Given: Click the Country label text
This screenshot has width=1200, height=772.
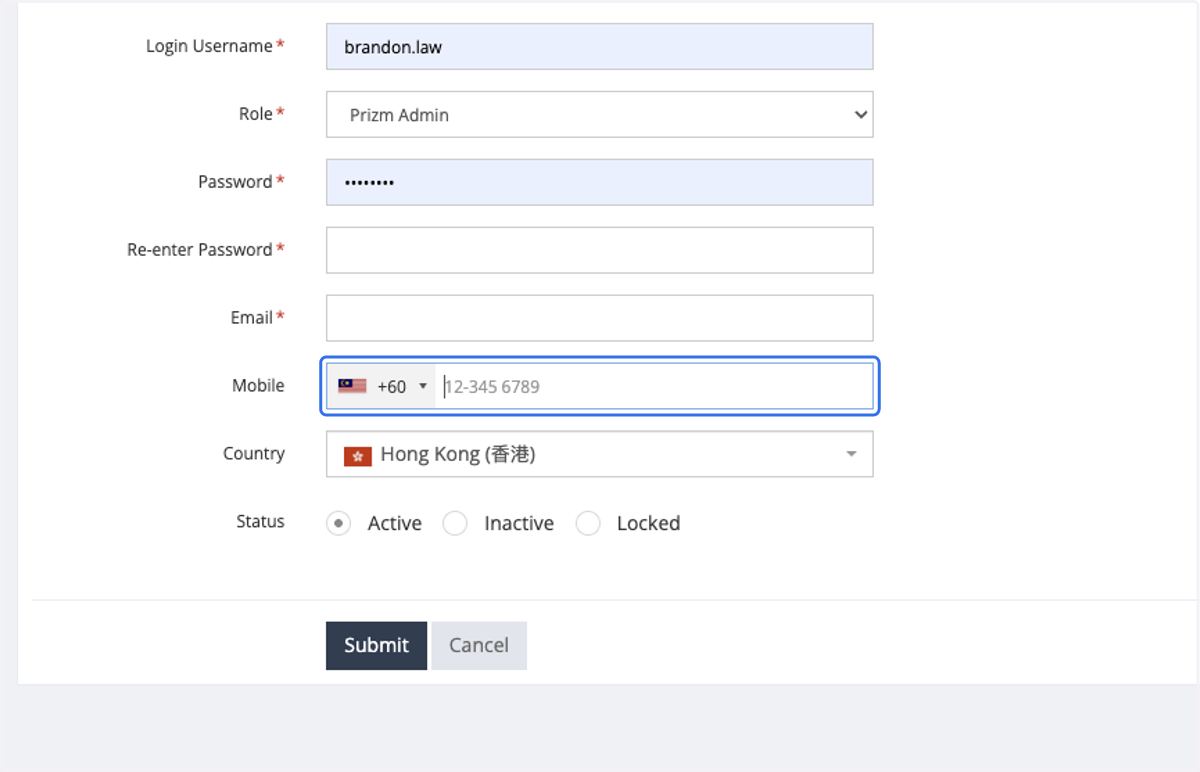Looking at the screenshot, I should pyautogui.click(x=254, y=454).
